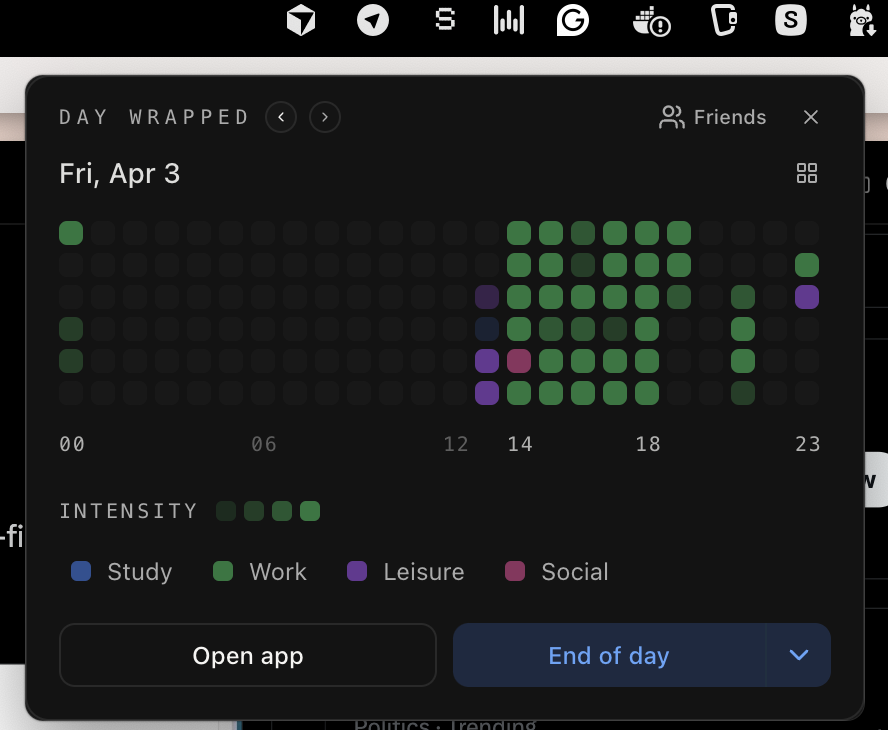The image size is (888, 730).
Task: Click the Fri, Apr 3 date heading
Action: click(x=119, y=173)
